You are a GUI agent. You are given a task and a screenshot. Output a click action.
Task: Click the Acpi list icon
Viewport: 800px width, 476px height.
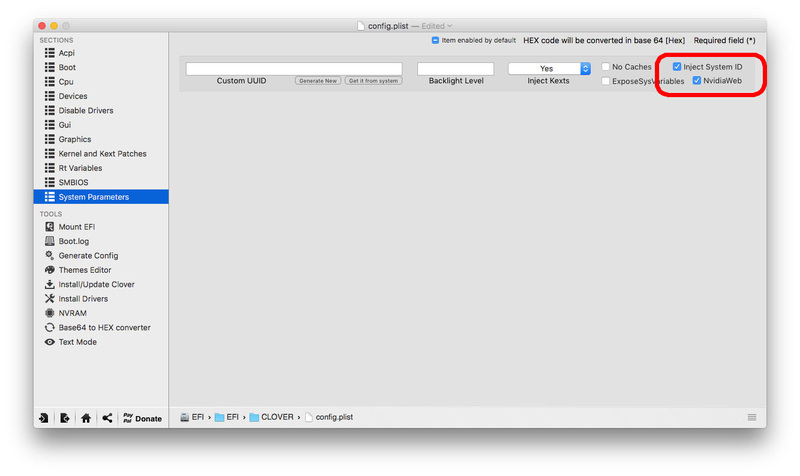(x=49, y=53)
